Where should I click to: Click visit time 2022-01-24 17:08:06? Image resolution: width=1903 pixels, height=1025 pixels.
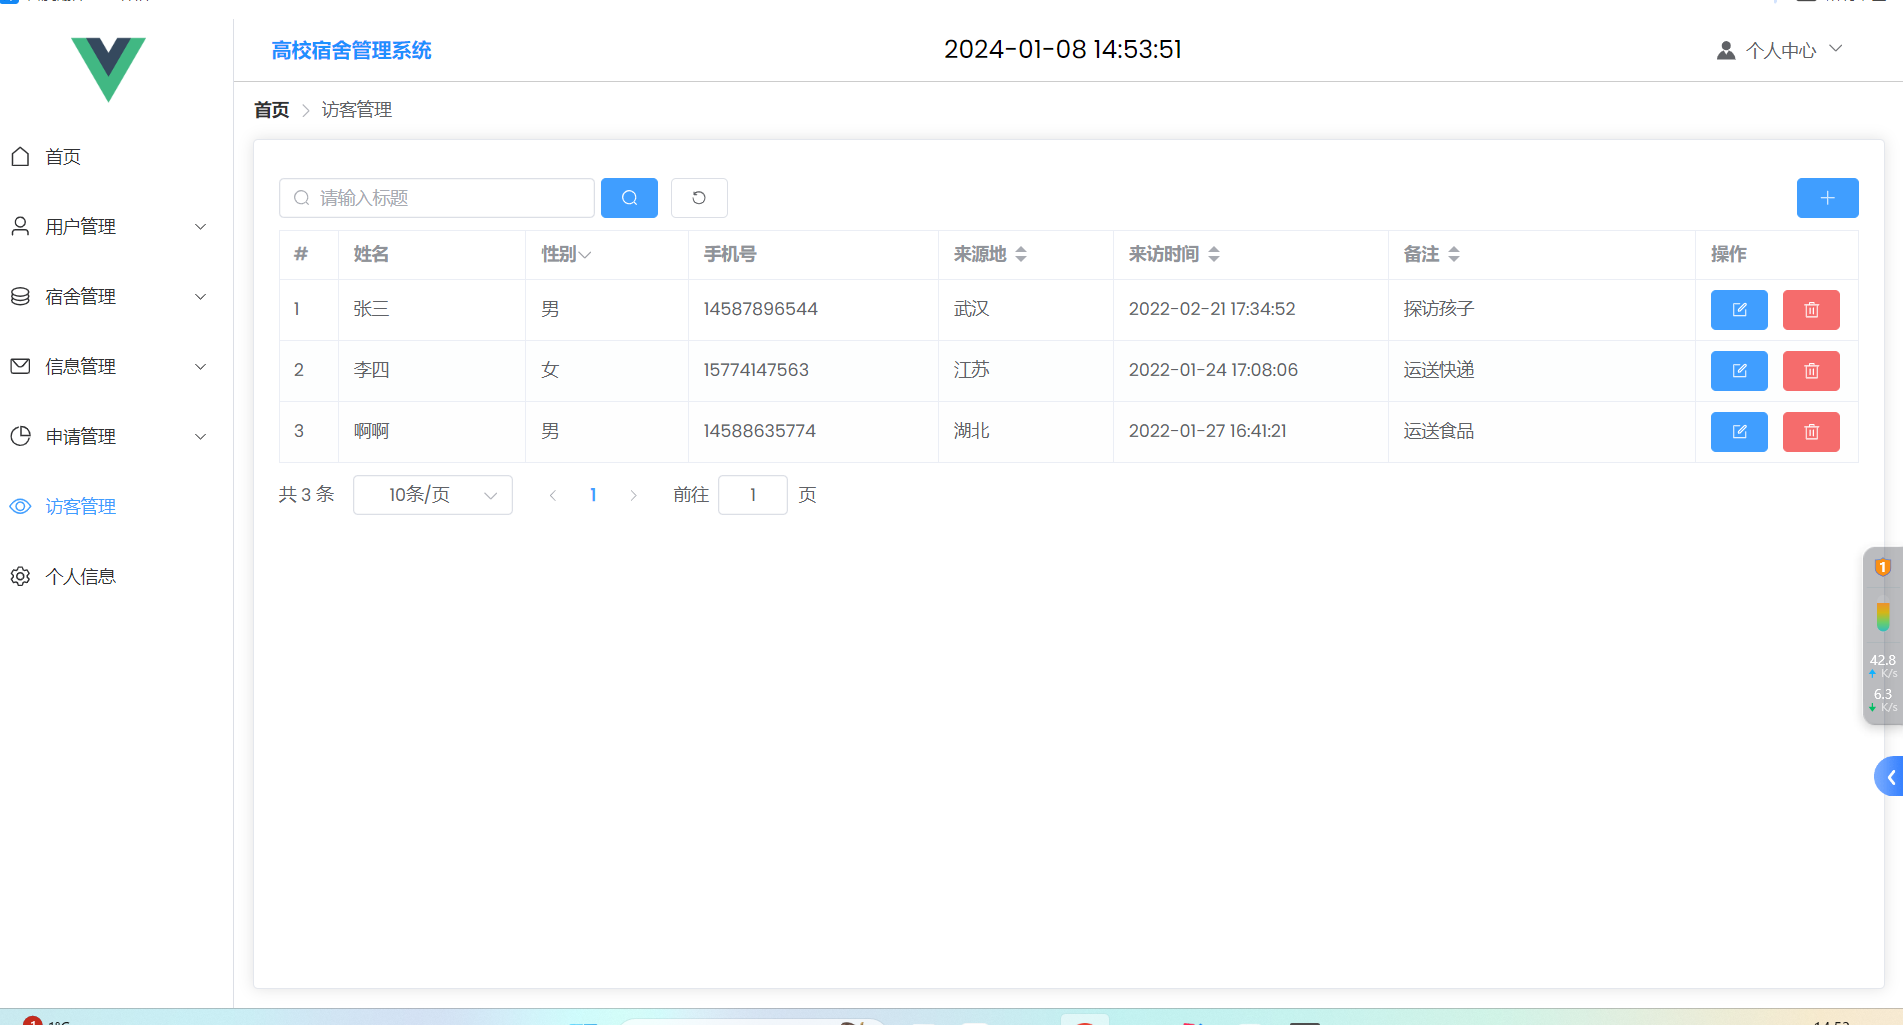(1213, 370)
